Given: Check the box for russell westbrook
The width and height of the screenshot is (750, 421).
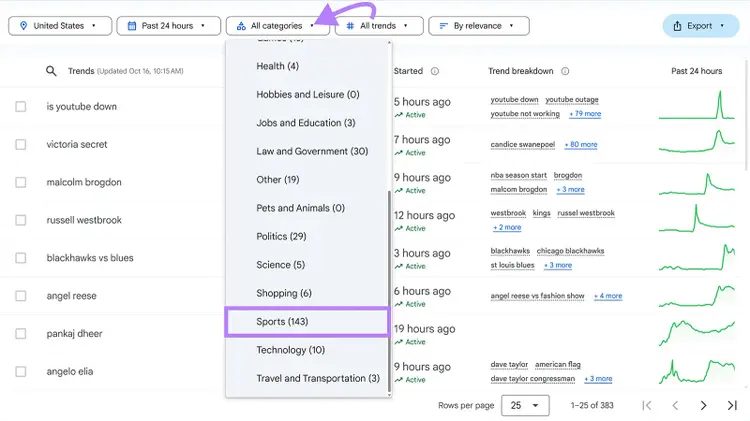Looking at the screenshot, I should pyautogui.click(x=21, y=220).
